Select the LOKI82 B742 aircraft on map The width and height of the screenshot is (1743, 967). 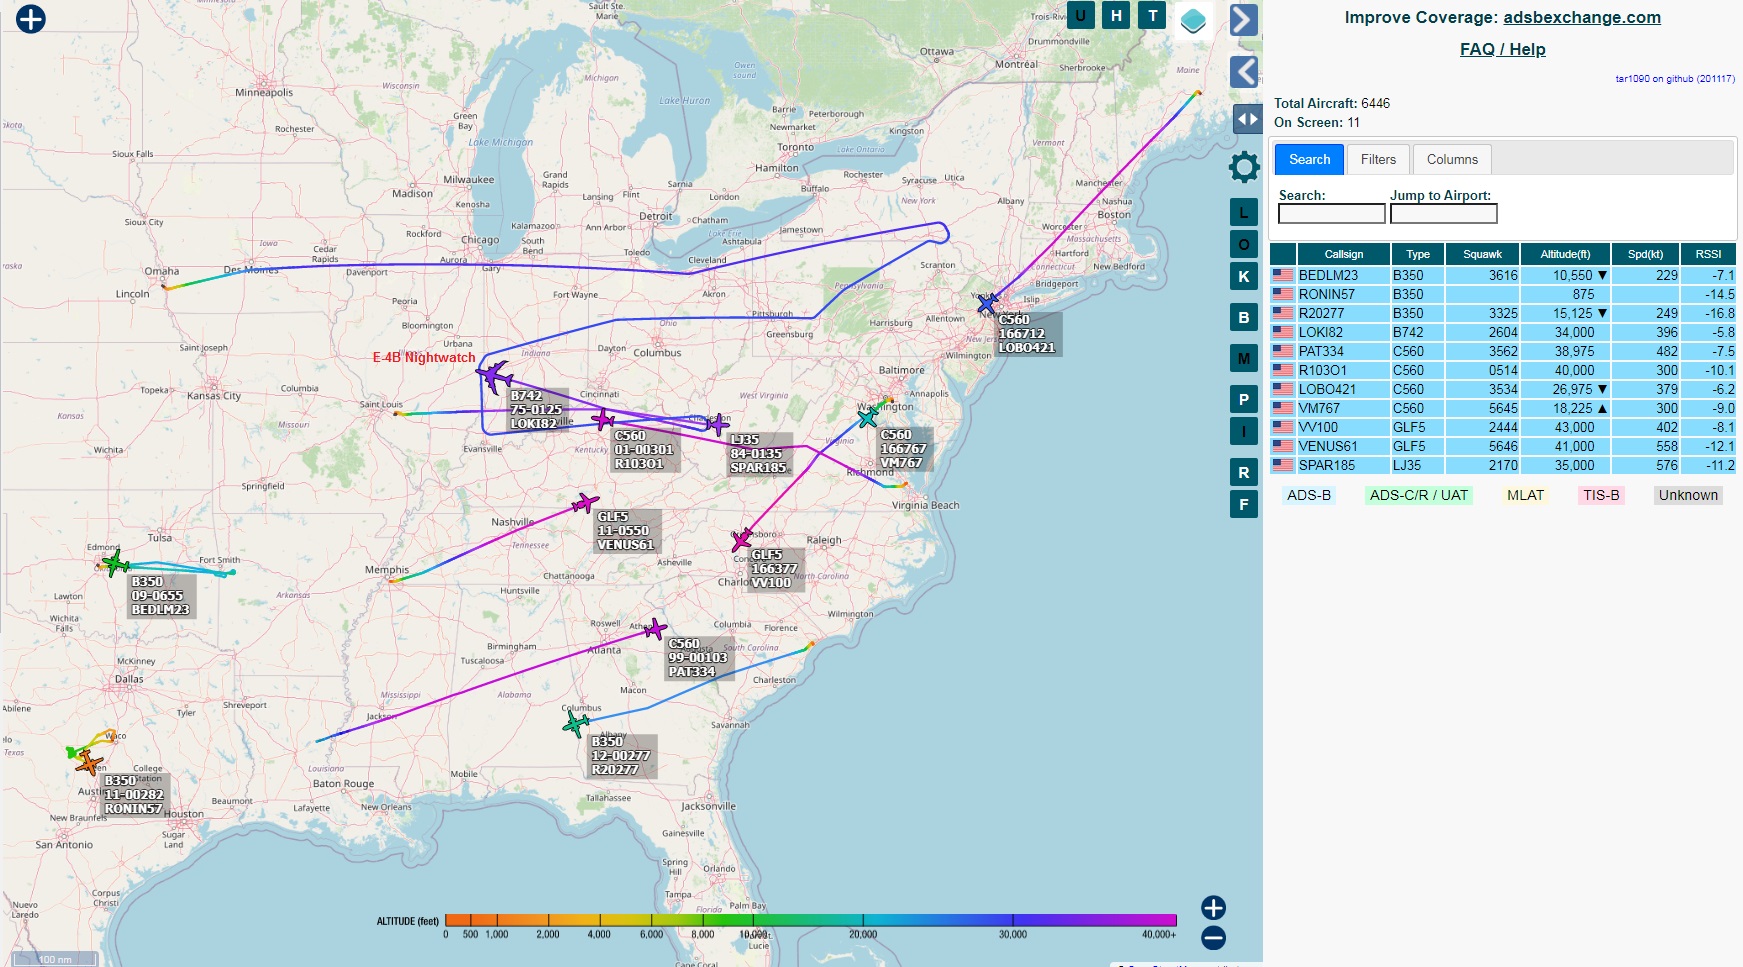click(x=494, y=377)
